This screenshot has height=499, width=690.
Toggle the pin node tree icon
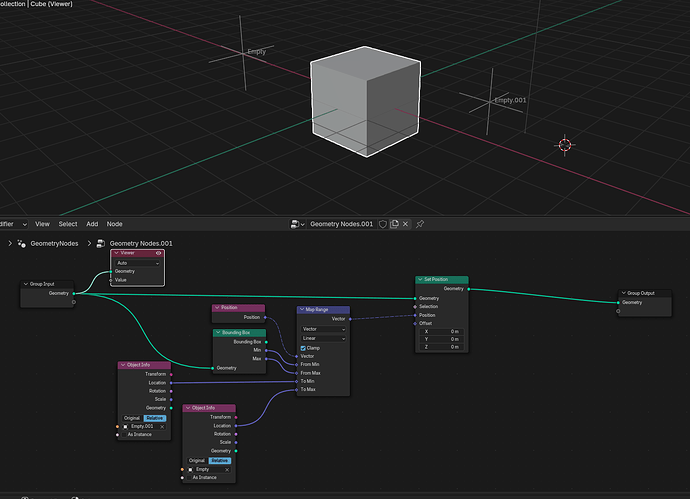click(420, 224)
